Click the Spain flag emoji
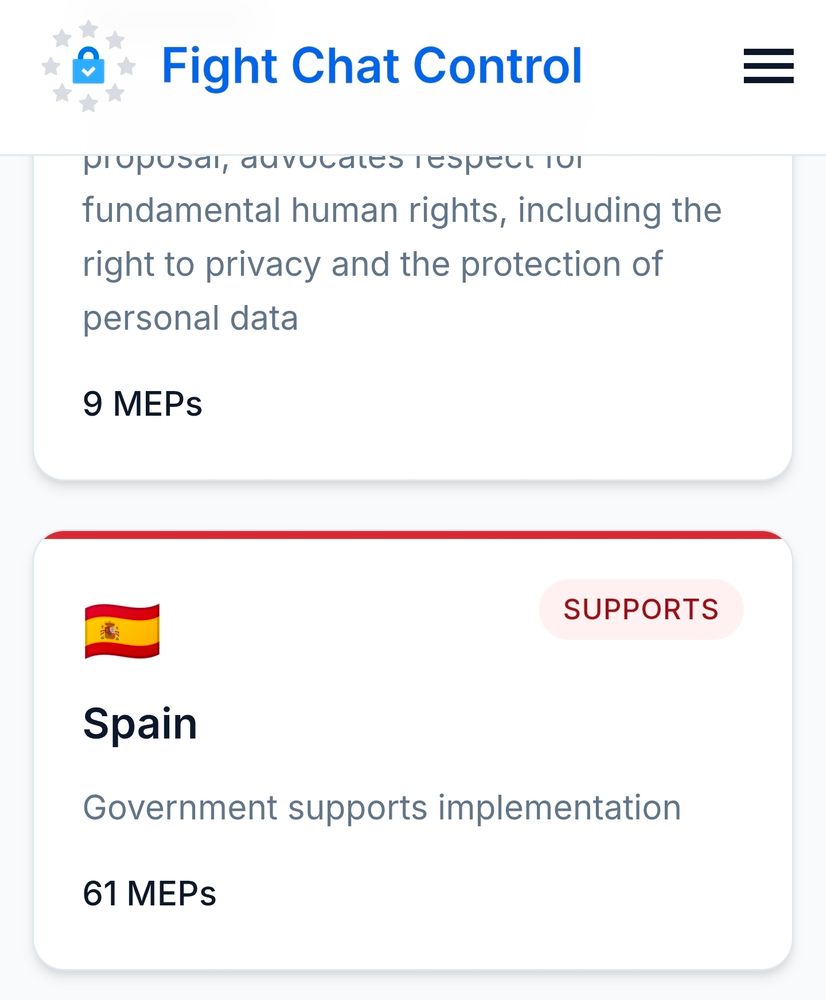The image size is (826, 1000). click(122, 631)
